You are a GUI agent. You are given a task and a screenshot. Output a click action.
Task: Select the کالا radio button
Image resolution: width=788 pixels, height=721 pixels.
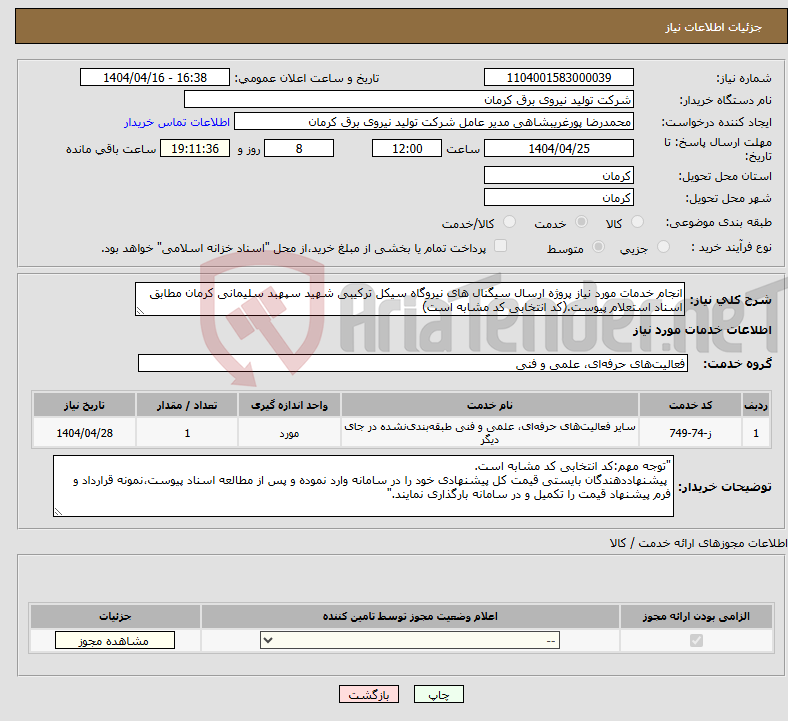[x=637, y=222]
